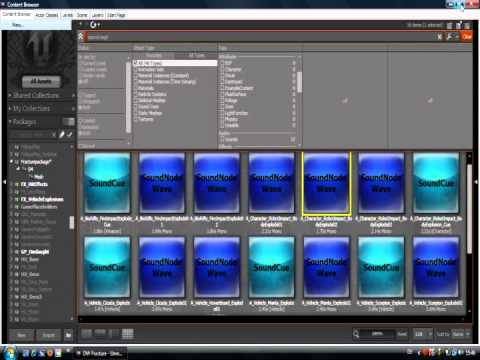This screenshot has width=480, height=360.
Task: Open the Windows Start menu
Action: [x=9, y=353]
